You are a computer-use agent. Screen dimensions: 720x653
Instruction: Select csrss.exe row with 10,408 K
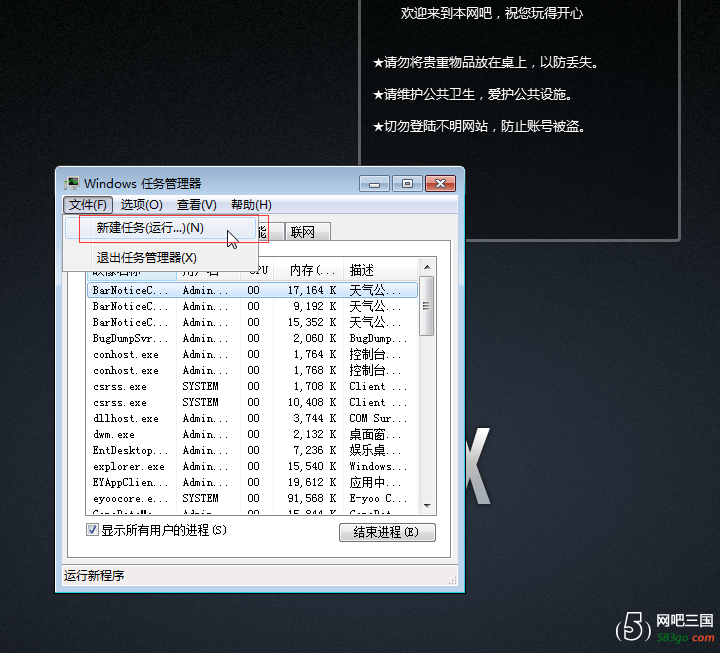pyautogui.click(x=252, y=402)
